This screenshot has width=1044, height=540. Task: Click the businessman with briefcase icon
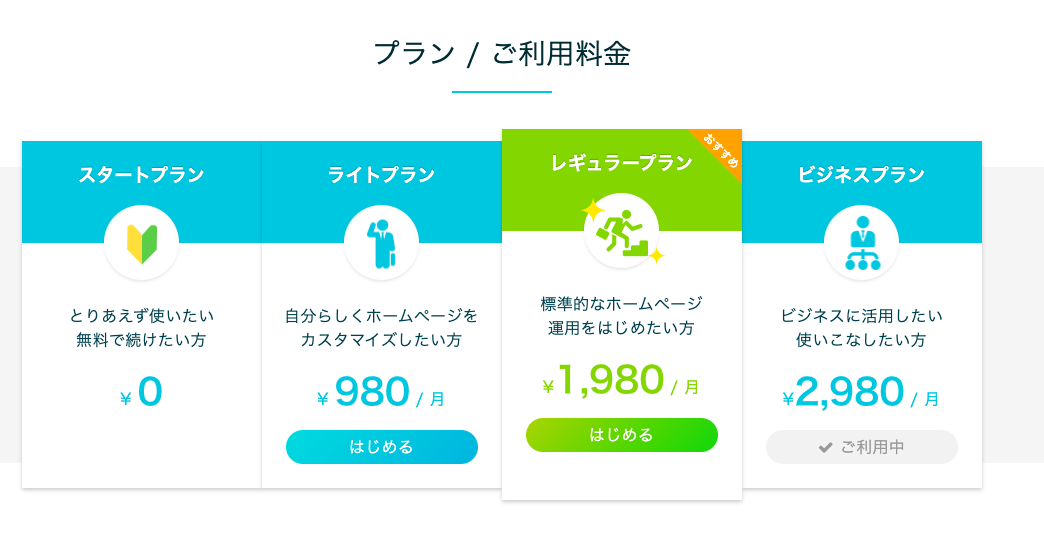pos(382,243)
